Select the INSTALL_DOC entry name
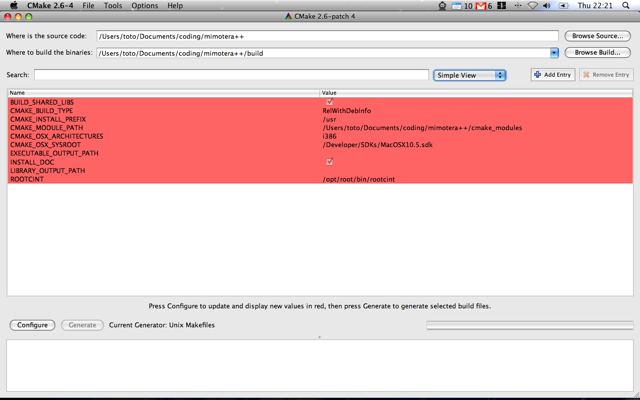 (32, 162)
